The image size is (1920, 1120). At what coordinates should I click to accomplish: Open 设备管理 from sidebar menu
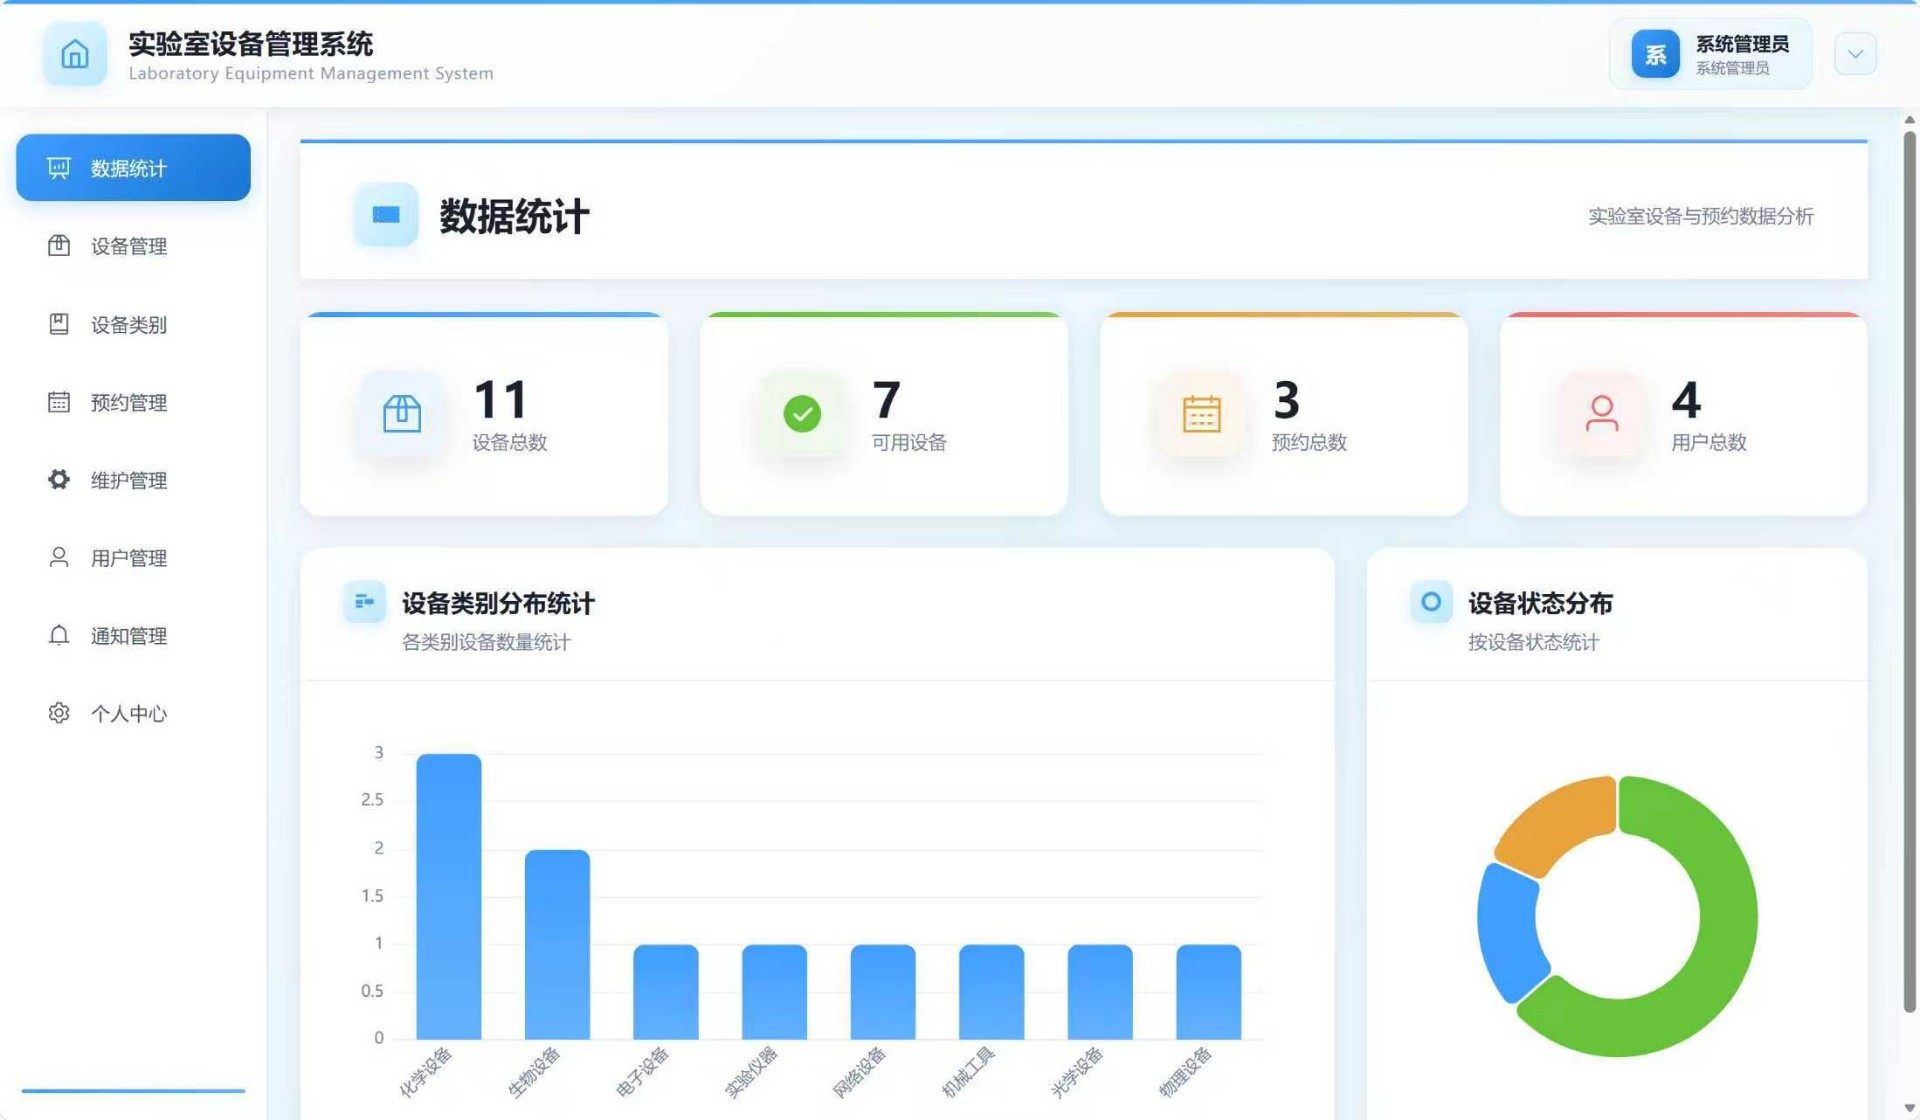pyautogui.click(x=128, y=246)
